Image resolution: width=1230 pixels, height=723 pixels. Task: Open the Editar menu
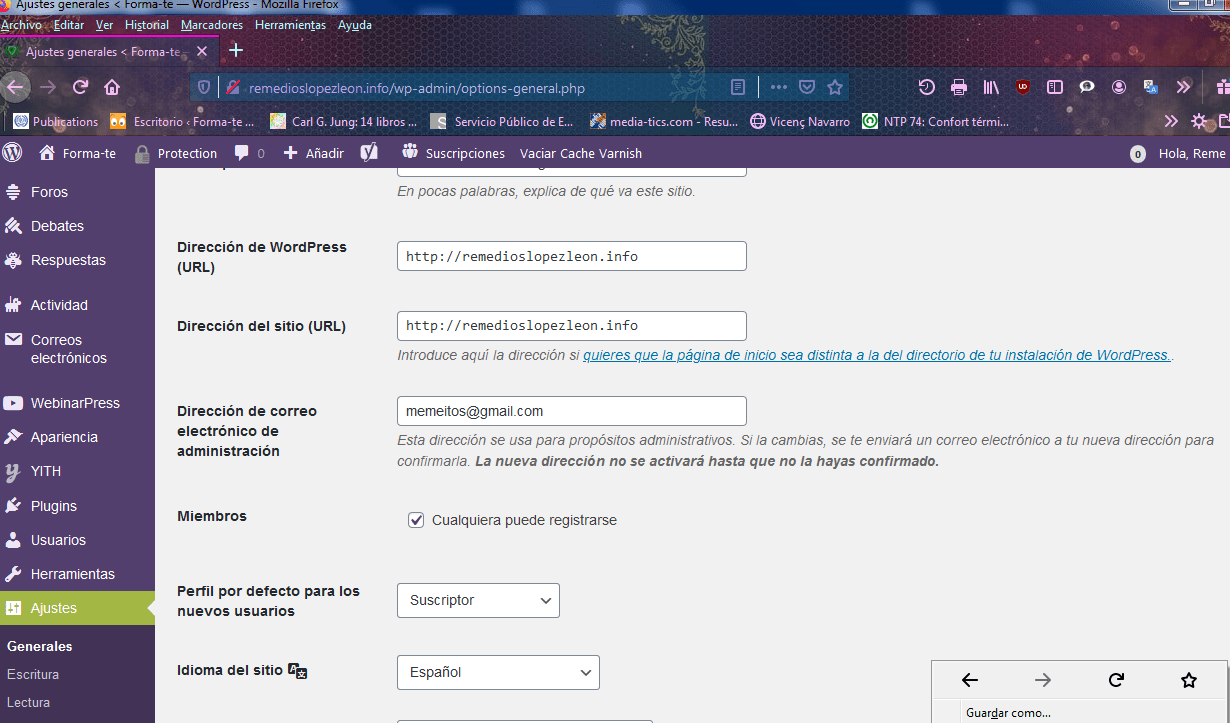(69, 25)
